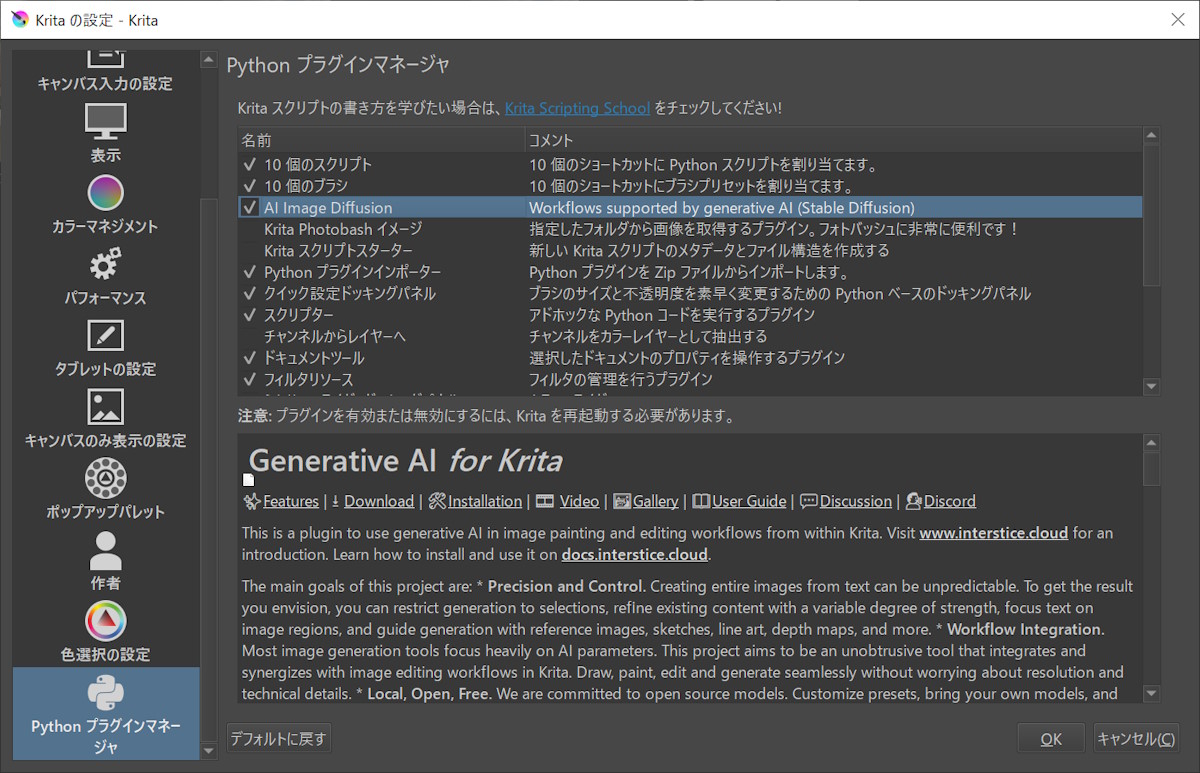Click the comment "Python プラグインを Zip ファイルからインポートします。"

click(x=688, y=272)
